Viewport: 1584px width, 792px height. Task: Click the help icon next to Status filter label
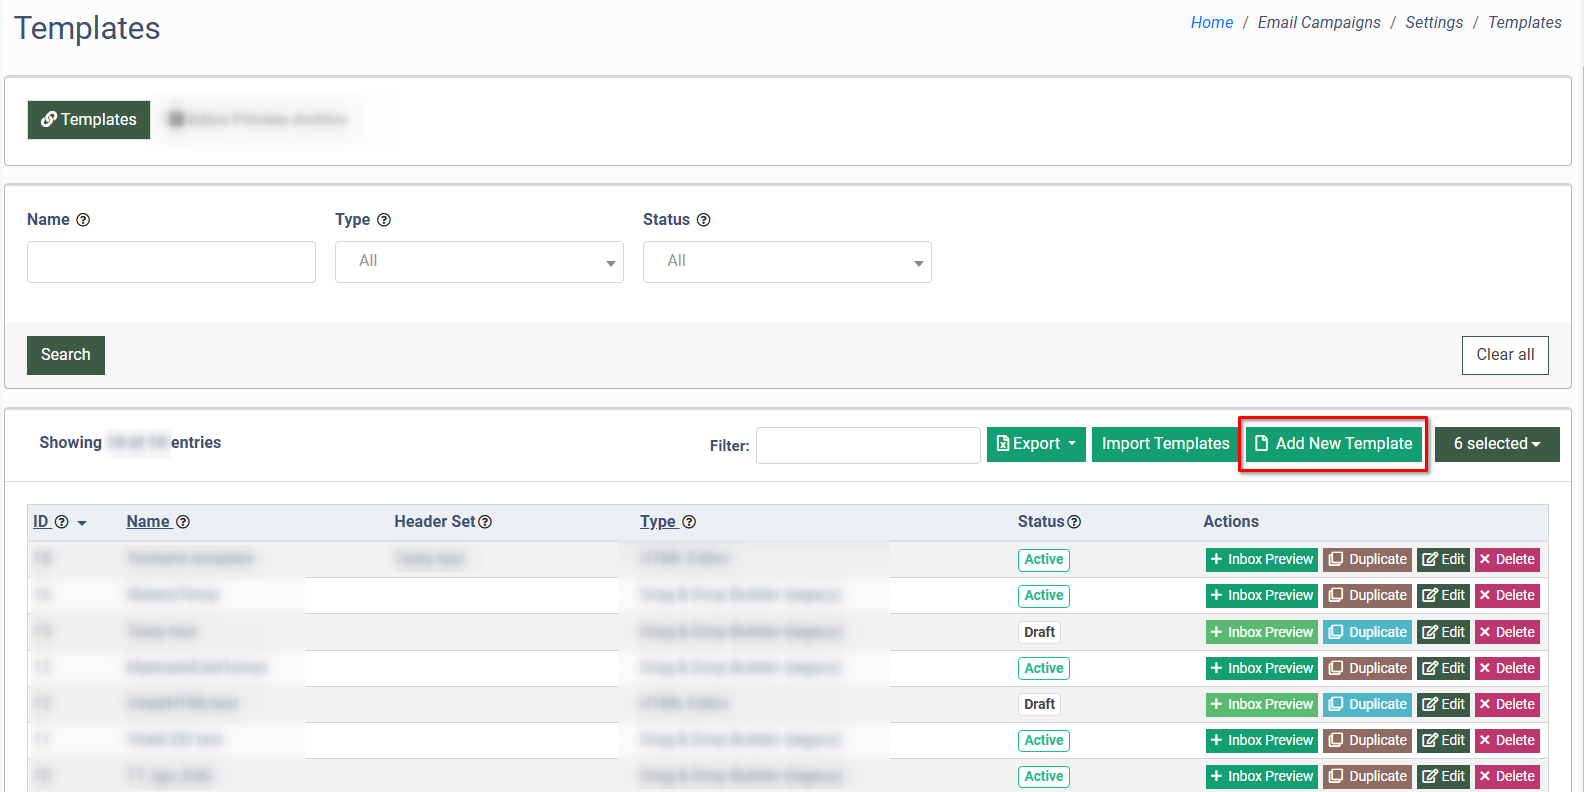pyautogui.click(x=703, y=220)
